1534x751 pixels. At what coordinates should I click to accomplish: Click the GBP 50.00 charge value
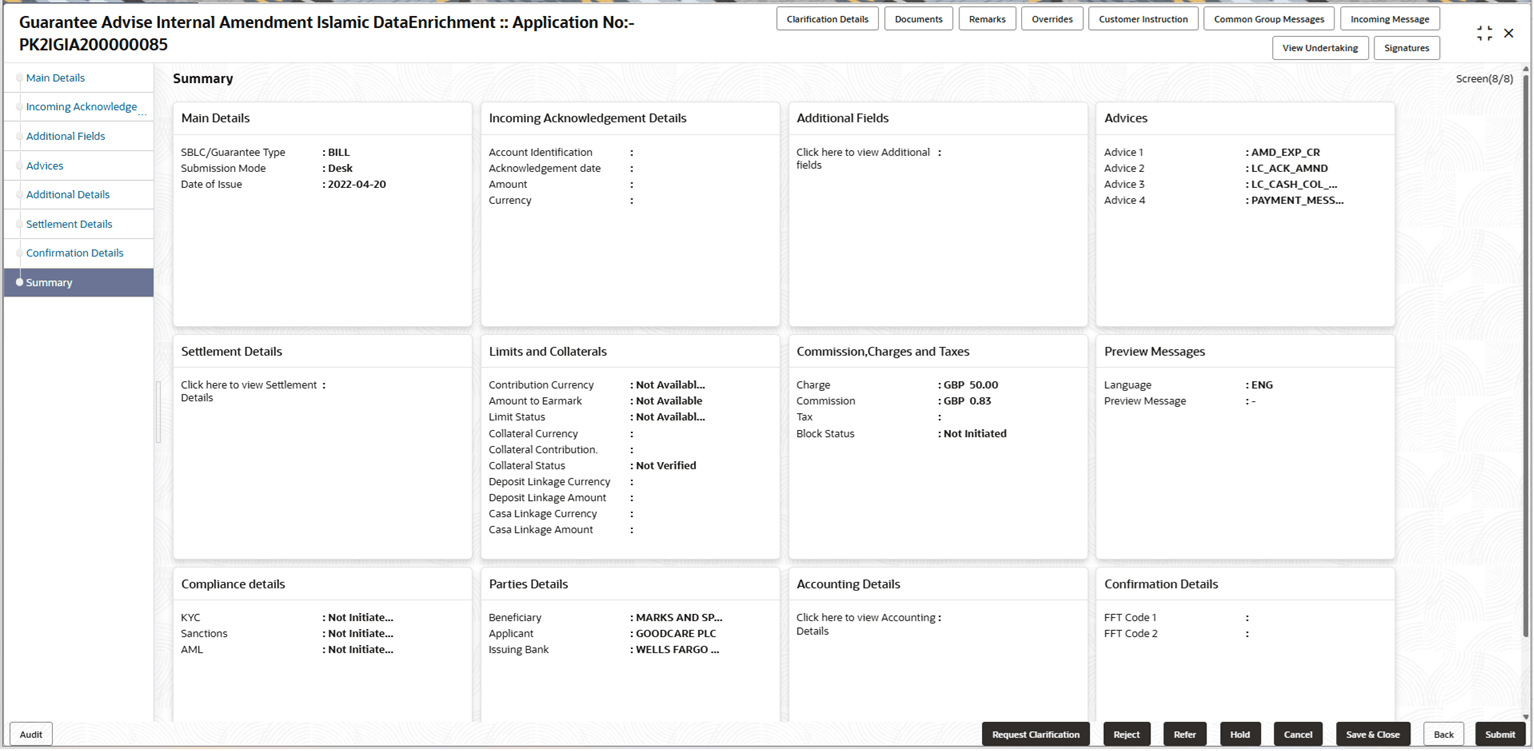coord(970,385)
